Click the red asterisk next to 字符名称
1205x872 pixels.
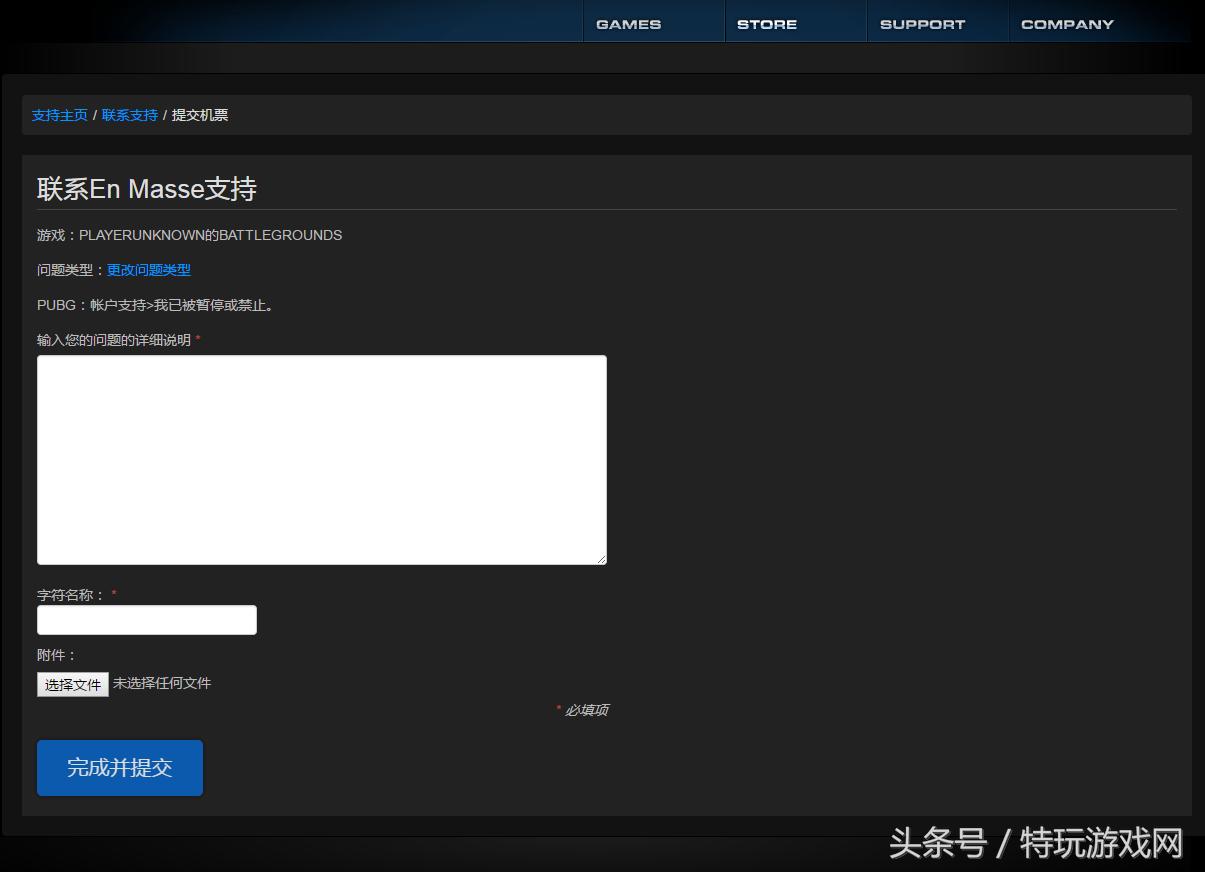116,594
